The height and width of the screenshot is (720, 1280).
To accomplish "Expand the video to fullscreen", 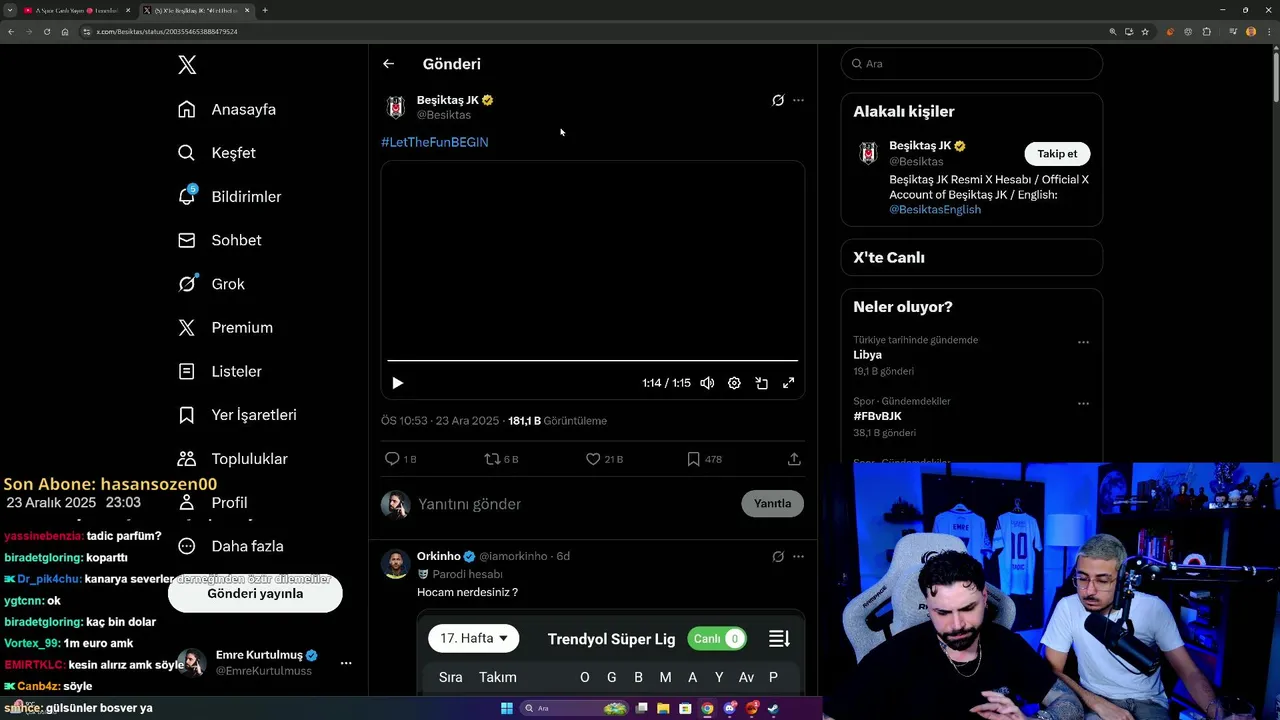I will coord(788,383).
